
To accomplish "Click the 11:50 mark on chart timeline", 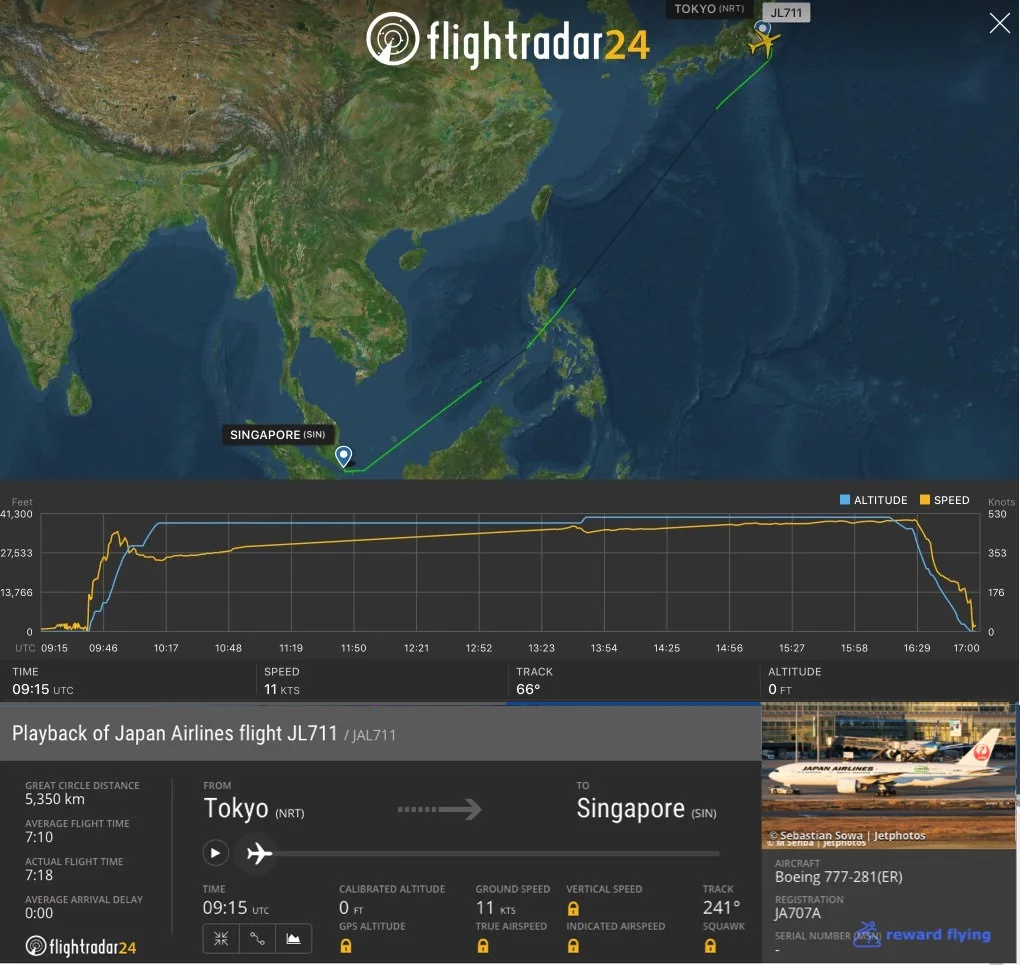I will coord(353,648).
